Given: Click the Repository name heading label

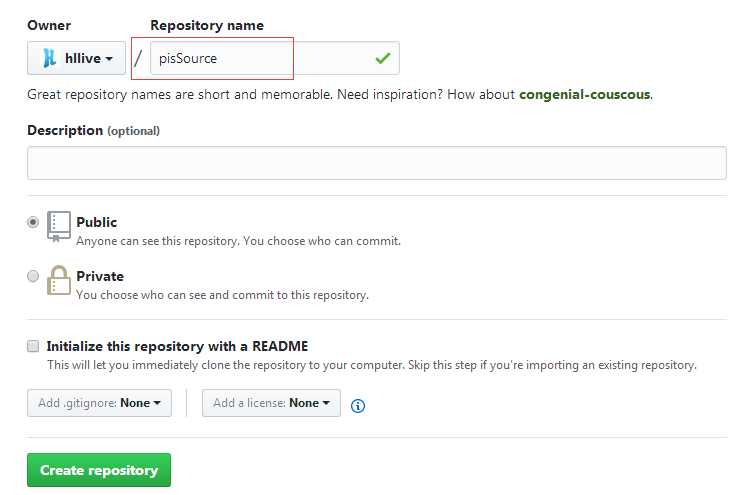Looking at the screenshot, I should [x=207, y=25].
